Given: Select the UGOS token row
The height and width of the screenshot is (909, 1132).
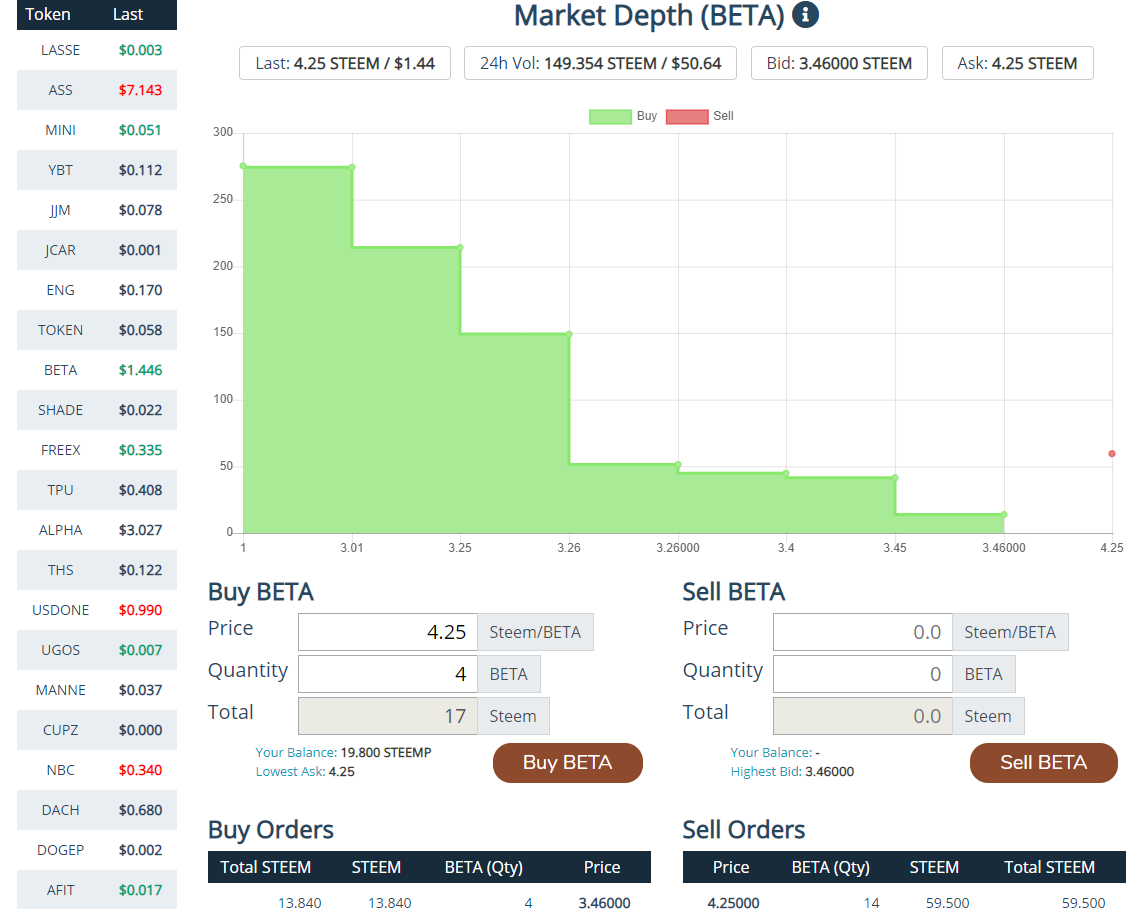Looking at the screenshot, I should [x=97, y=650].
